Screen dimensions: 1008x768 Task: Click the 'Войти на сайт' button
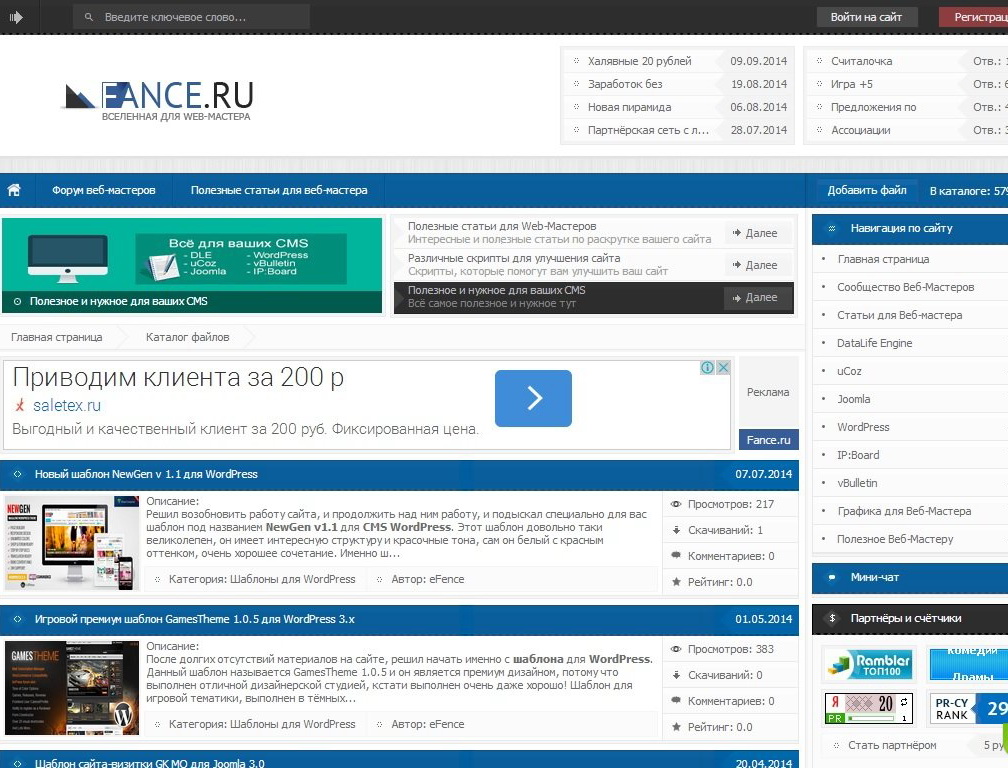866,17
